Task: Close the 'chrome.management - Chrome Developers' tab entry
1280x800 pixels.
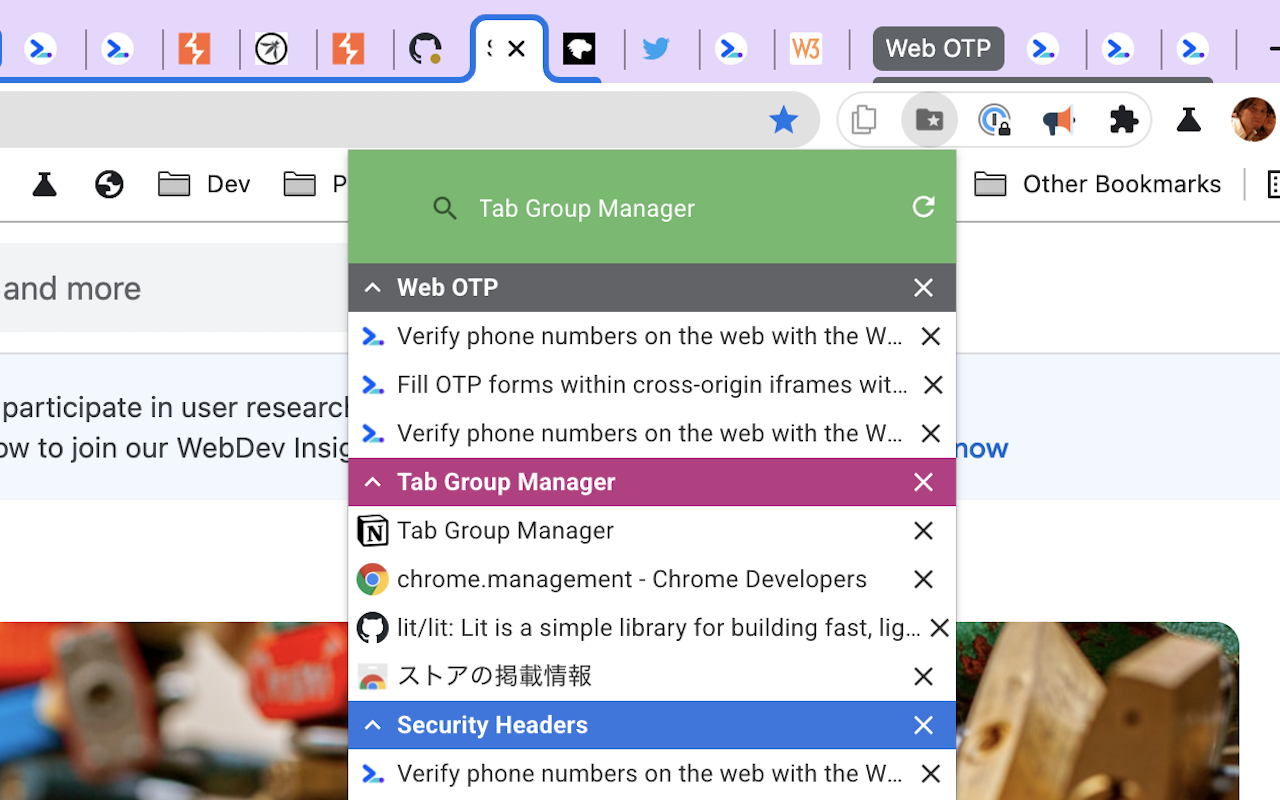Action: (923, 579)
